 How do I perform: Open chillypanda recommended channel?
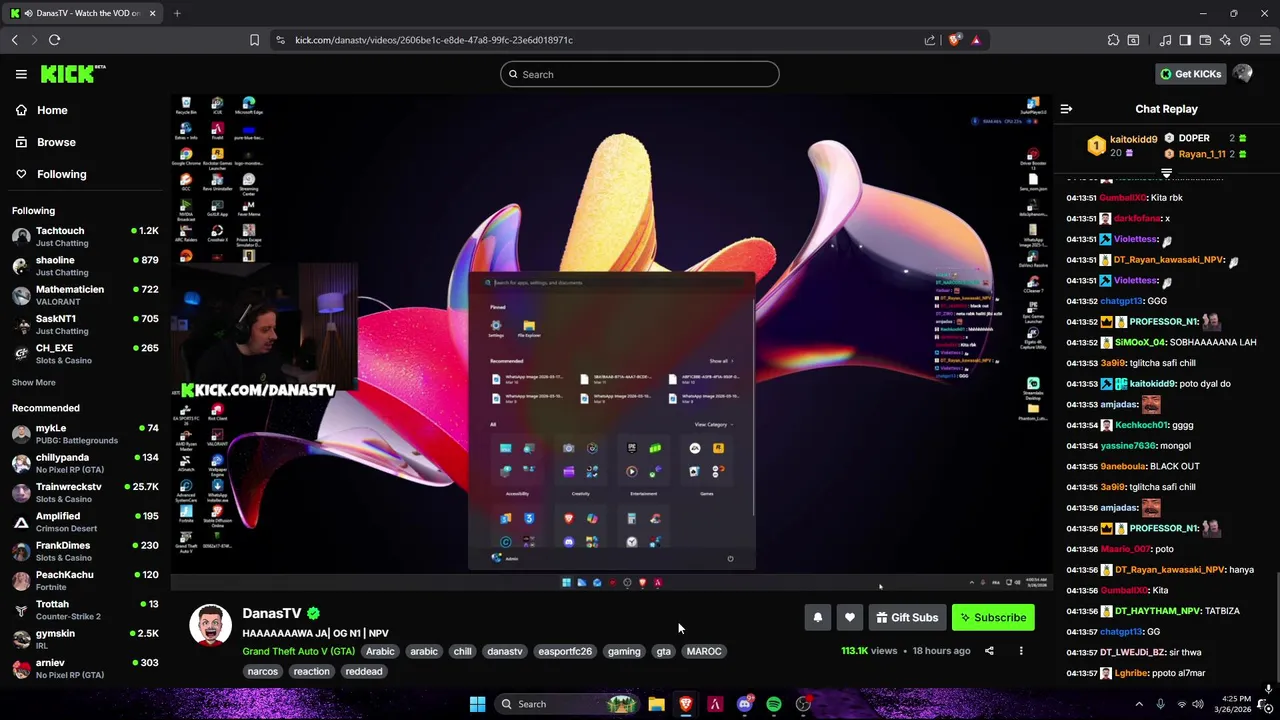(x=85, y=463)
